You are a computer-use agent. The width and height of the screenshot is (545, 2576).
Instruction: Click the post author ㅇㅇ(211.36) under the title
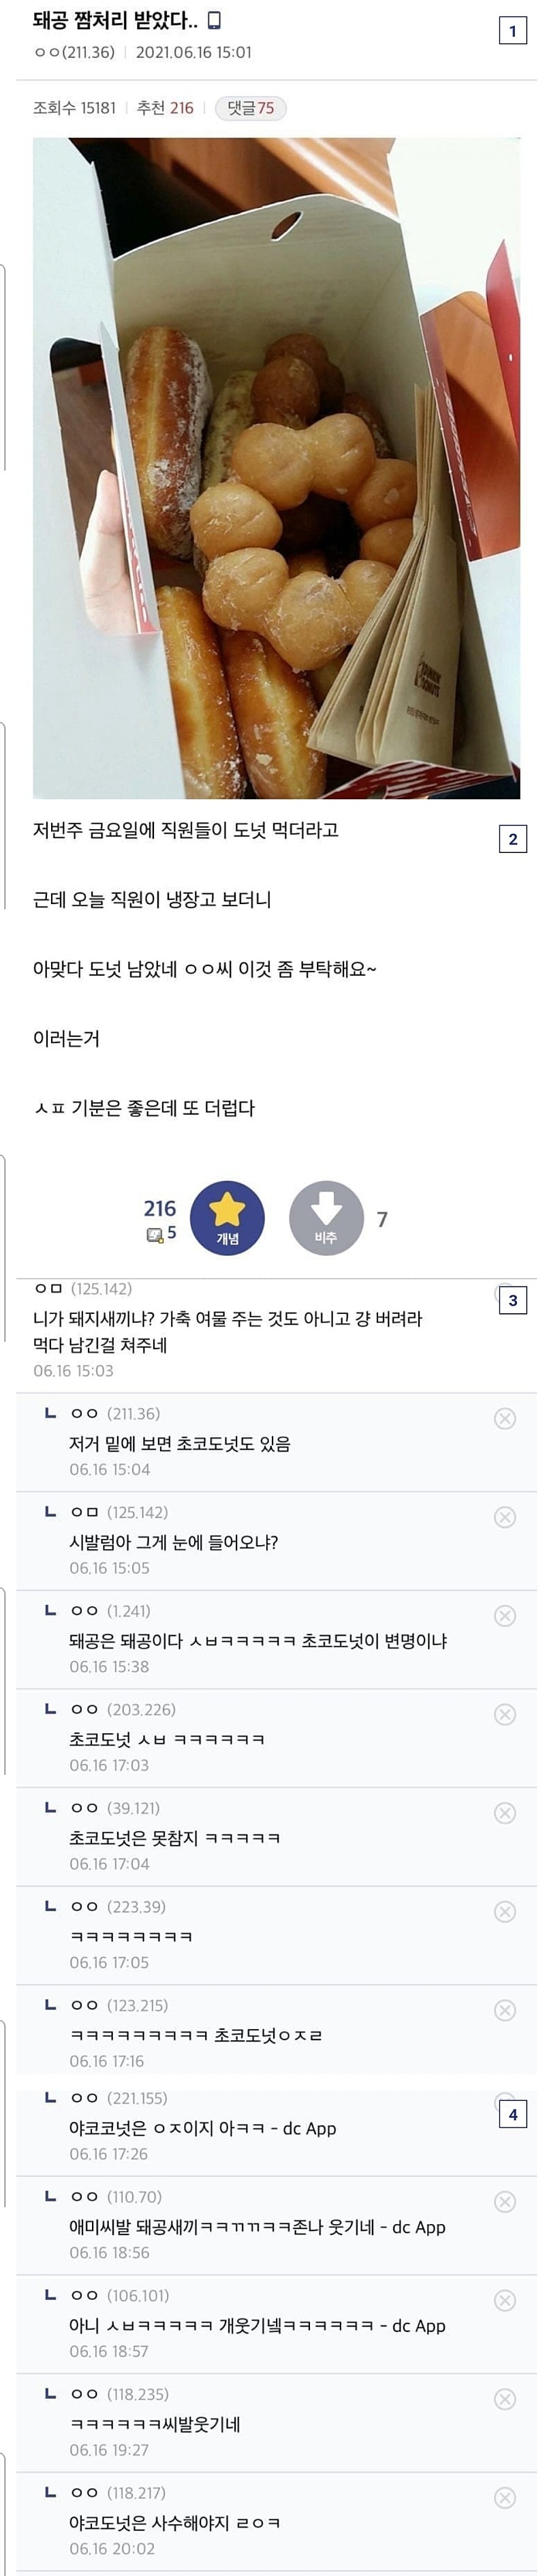[x=75, y=52]
